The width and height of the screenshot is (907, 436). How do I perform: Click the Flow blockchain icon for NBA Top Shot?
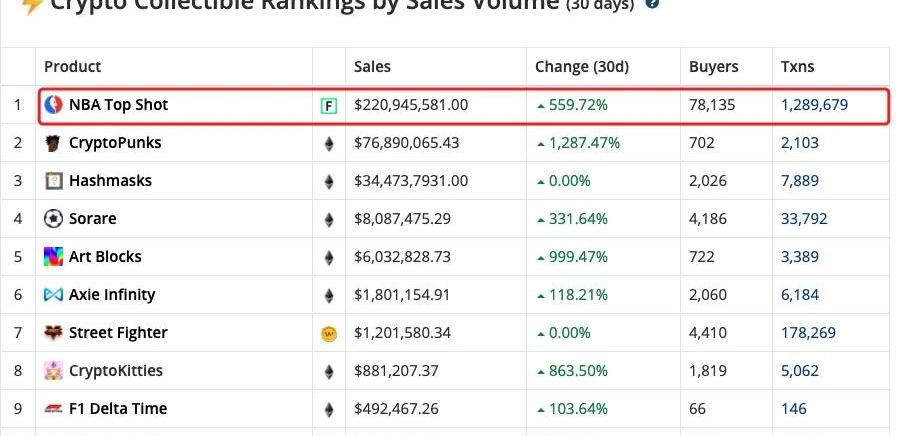coord(329,106)
